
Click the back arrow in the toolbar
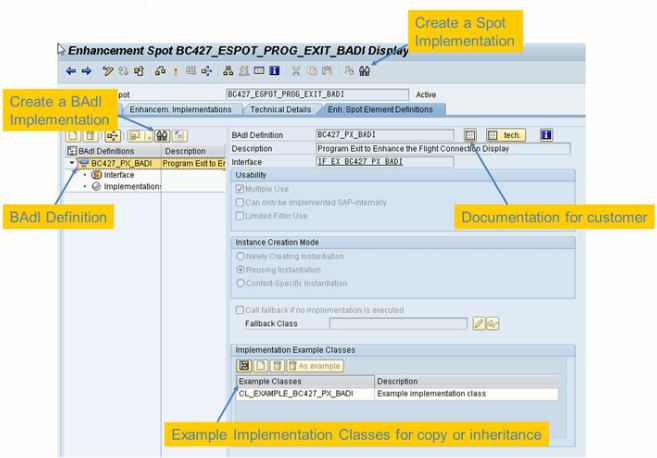click(x=71, y=71)
